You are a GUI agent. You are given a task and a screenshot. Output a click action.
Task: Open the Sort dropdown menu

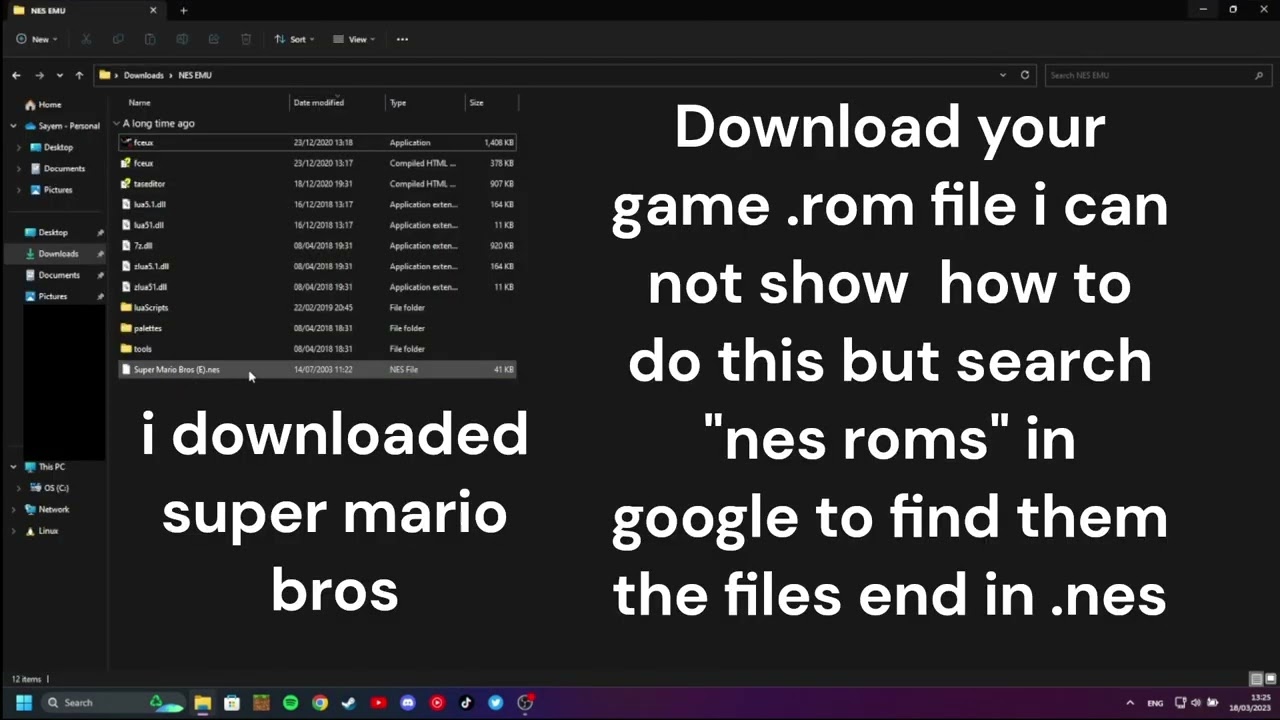(294, 39)
